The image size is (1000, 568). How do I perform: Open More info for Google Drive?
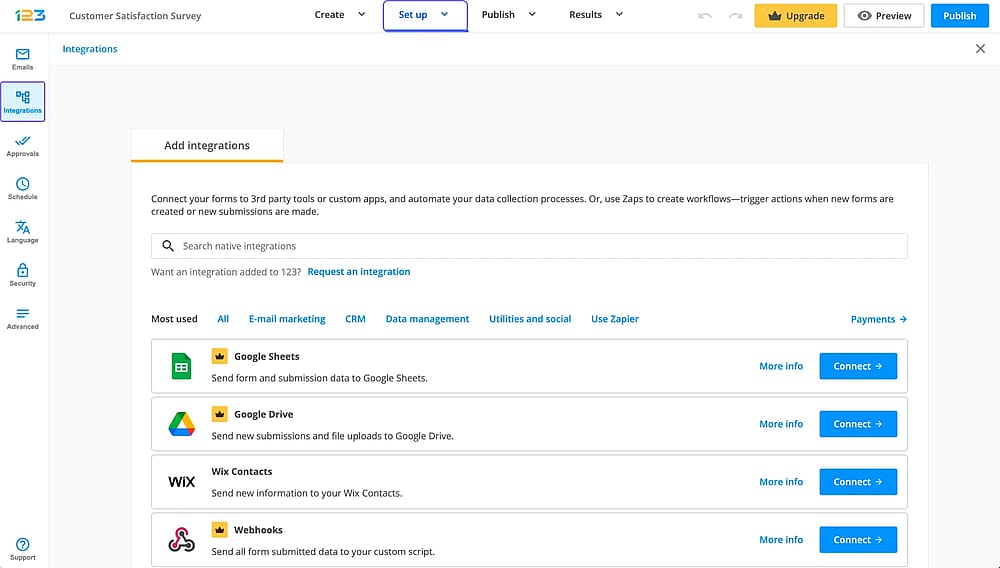(781, 424)
